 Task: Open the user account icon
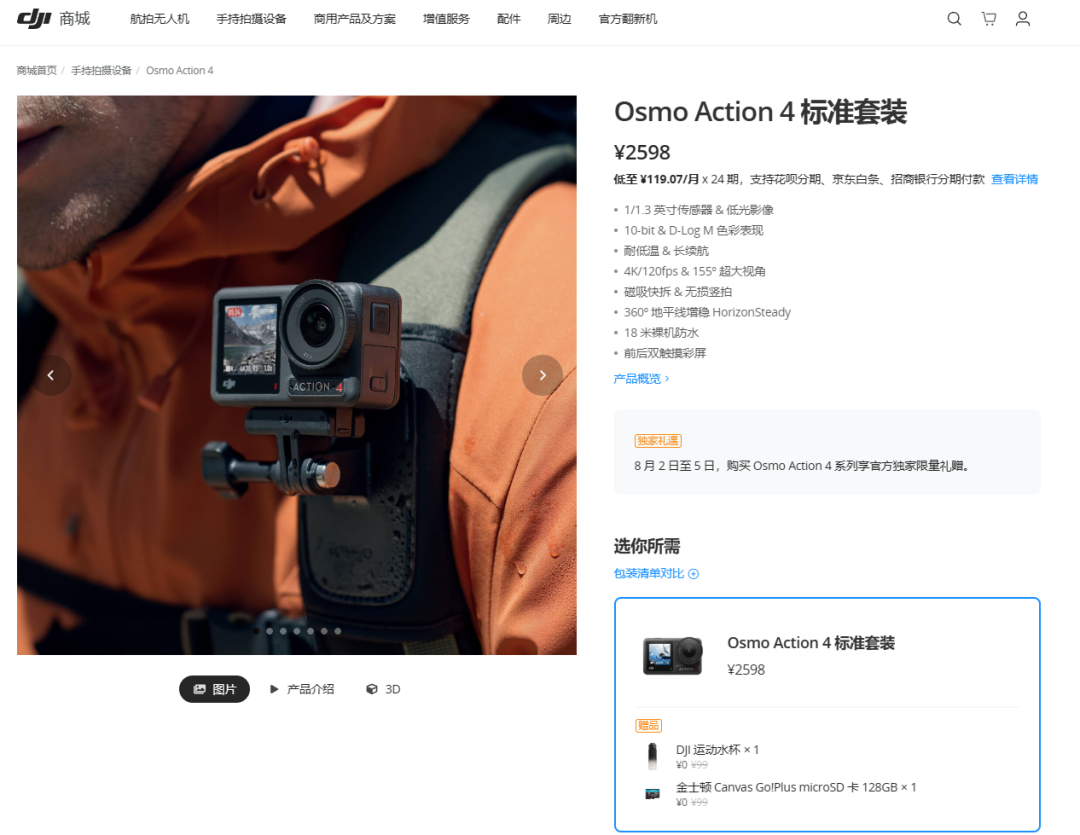coord(1023,19)
